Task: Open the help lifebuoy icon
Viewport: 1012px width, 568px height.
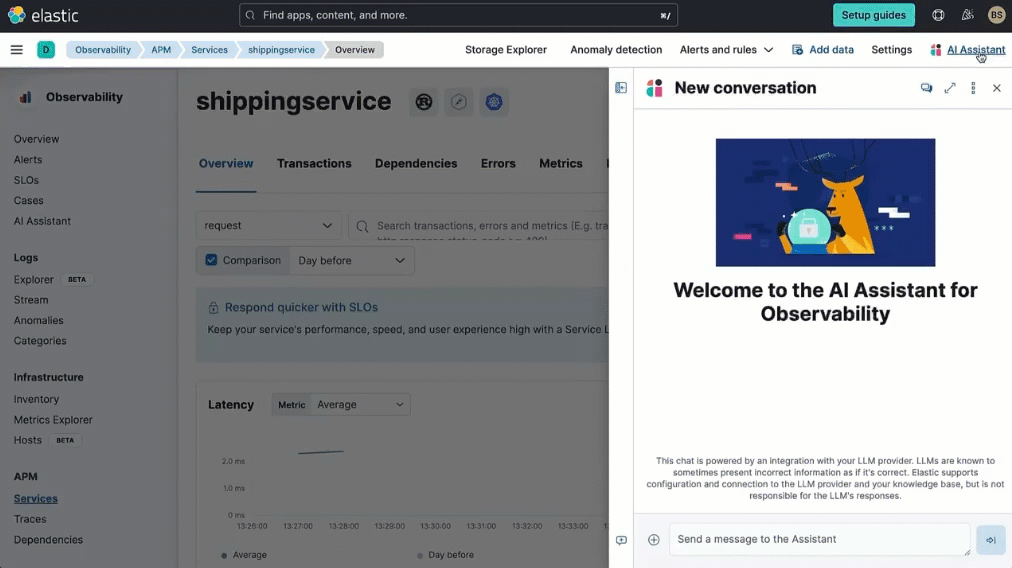Action: (938, 15)
